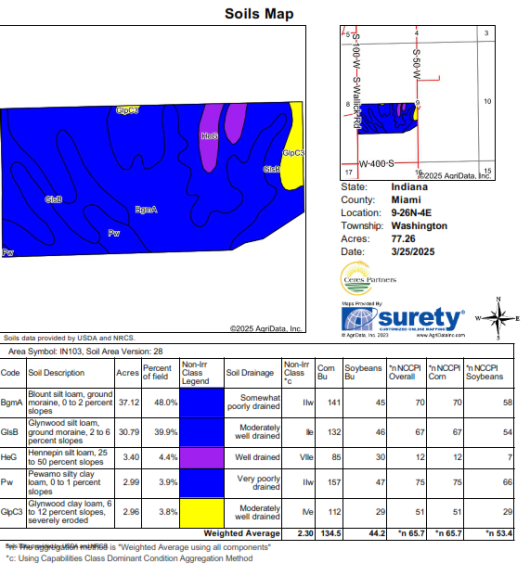
Task: Click the Pw label in map center
Action: pyautogui.click(x=113, y=233)
